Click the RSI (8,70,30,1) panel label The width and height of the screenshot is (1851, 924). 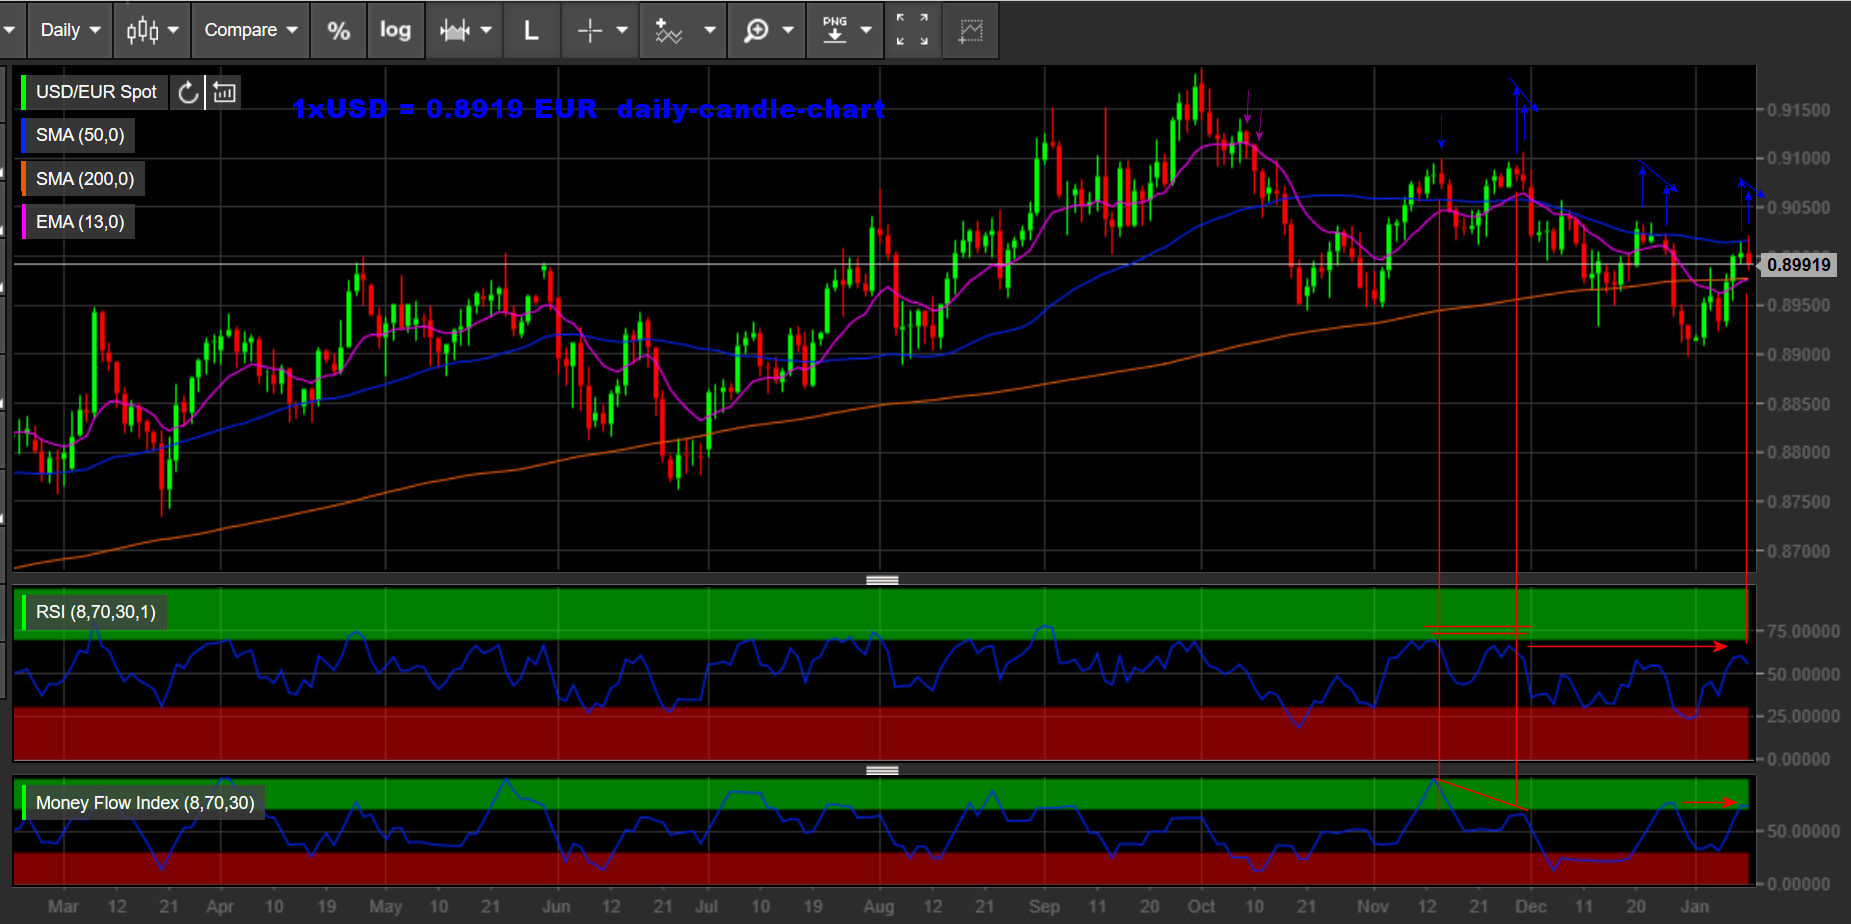(96, 612)
